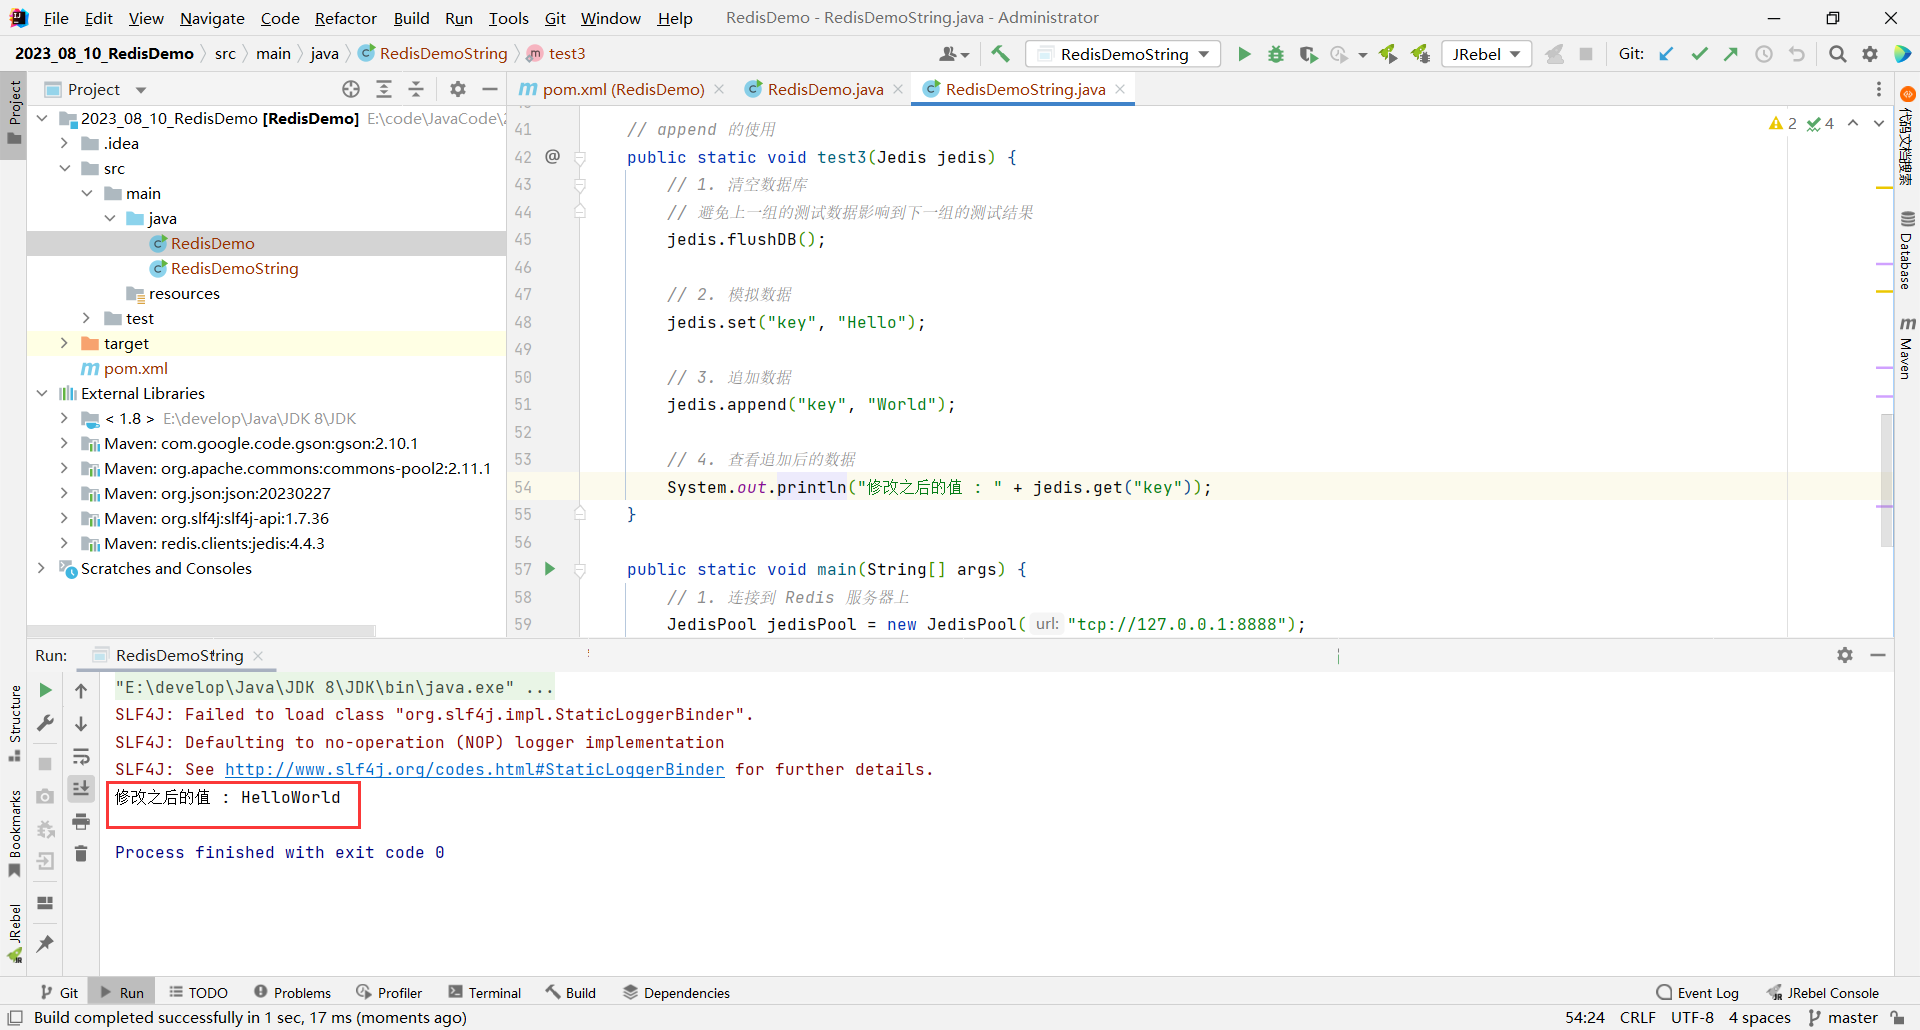Open the Tools menu
The image size is (1920, 1030).
coord(508,18)
